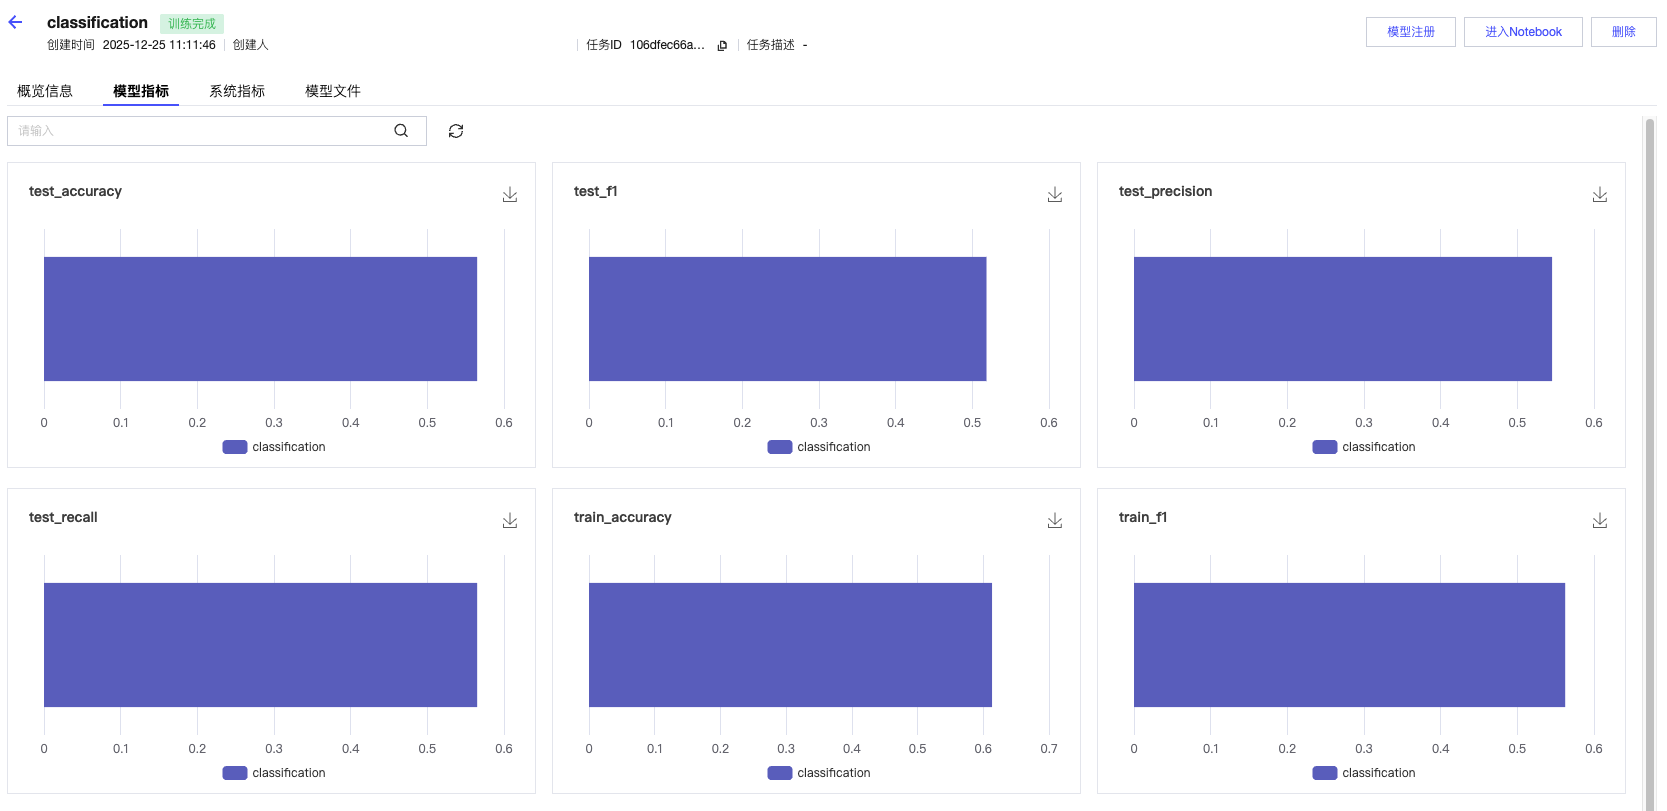Image resolution: width=1667 pixels, height=811 pixels.
Task: Toggle classification legend in test_accuracy chart
Action: [x=274, y=447]
